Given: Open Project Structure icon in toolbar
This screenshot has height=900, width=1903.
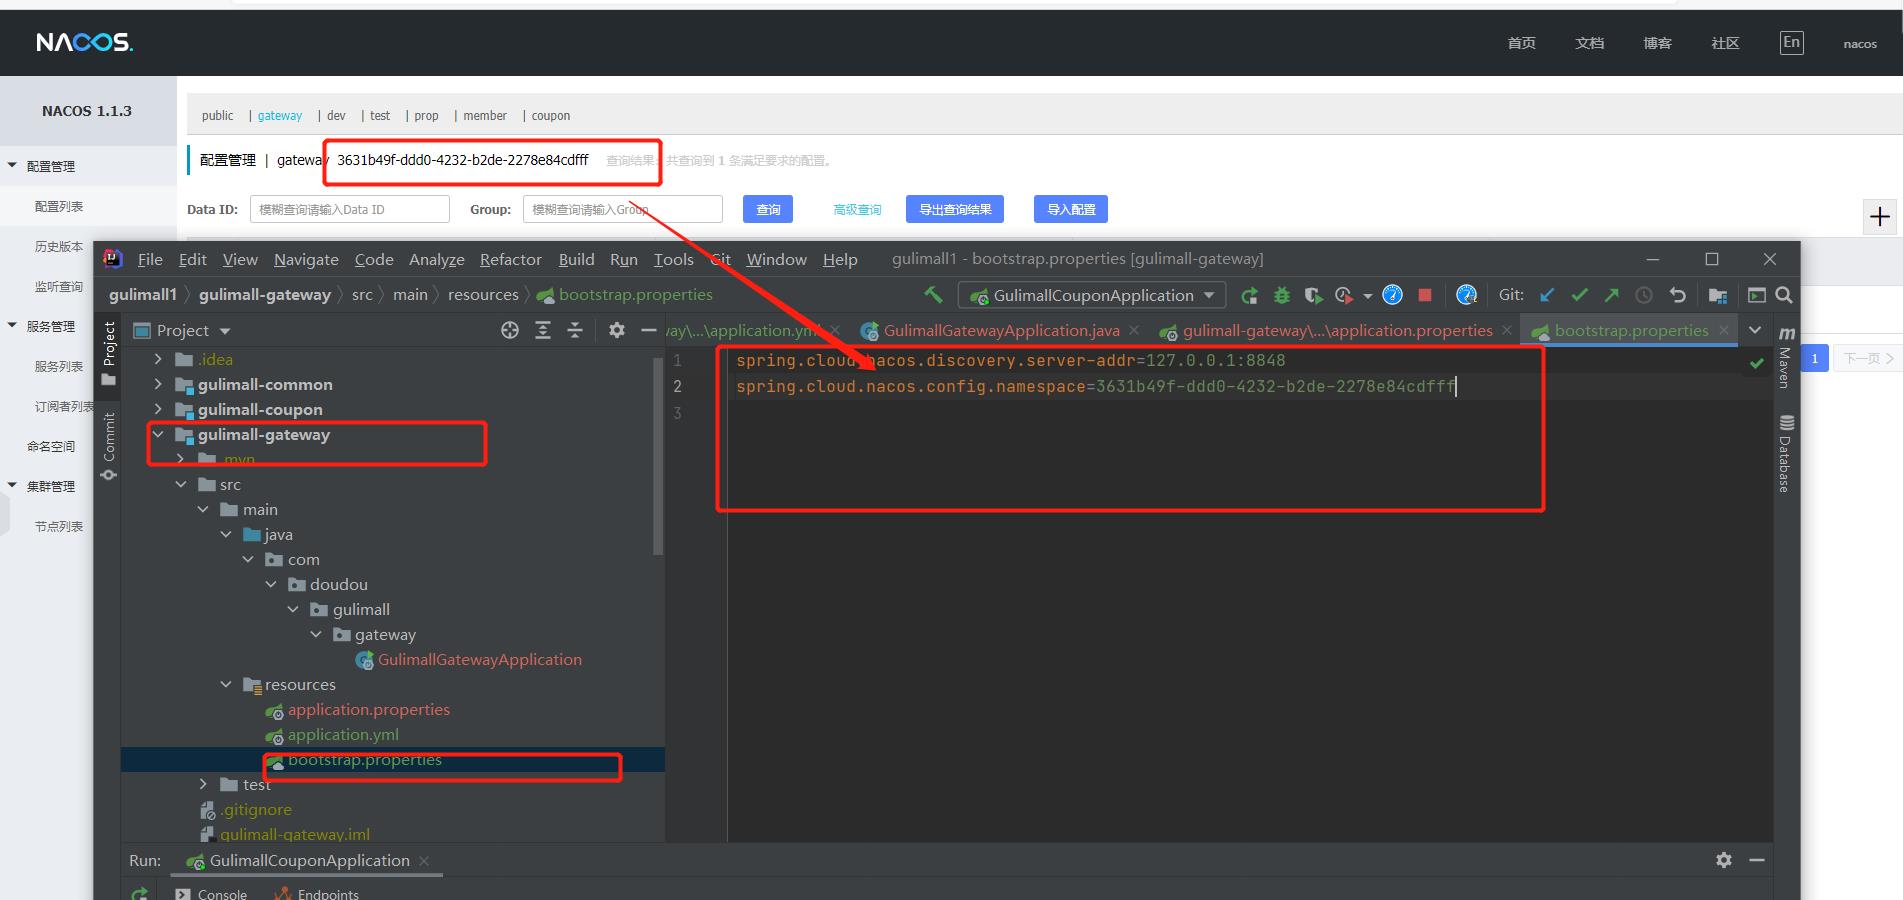Looking at the screenshot, I should point(1718,295).
